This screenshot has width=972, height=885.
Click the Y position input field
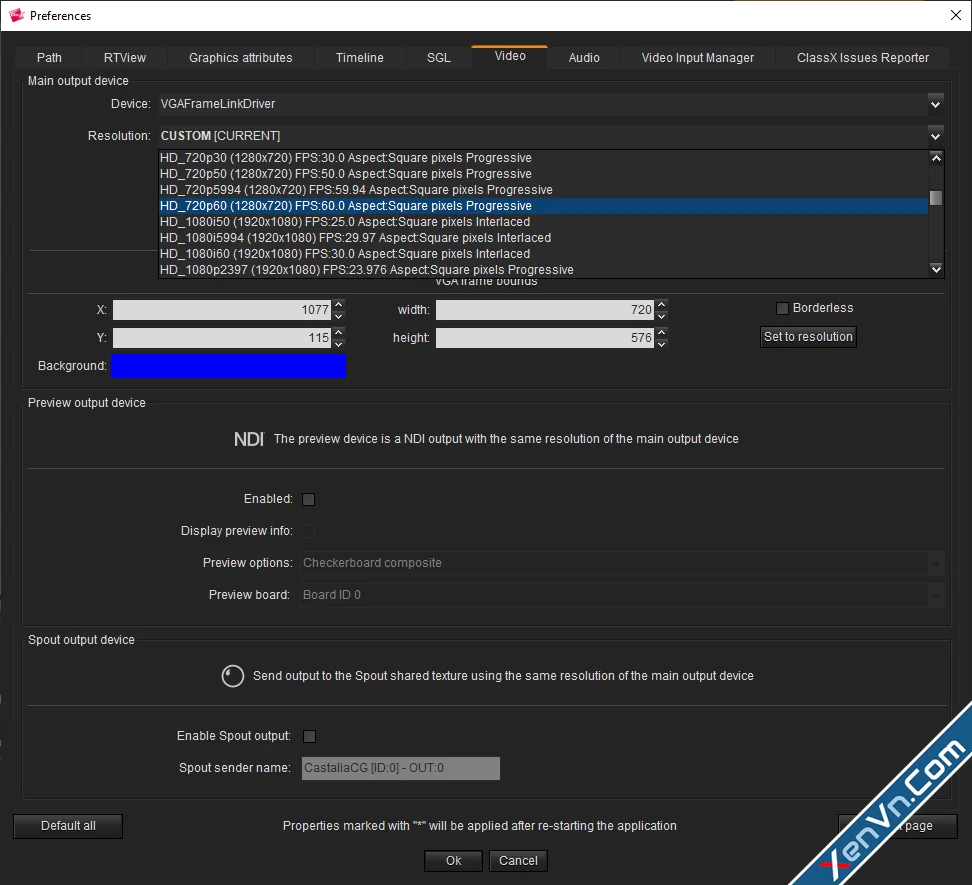click(222, 338)
